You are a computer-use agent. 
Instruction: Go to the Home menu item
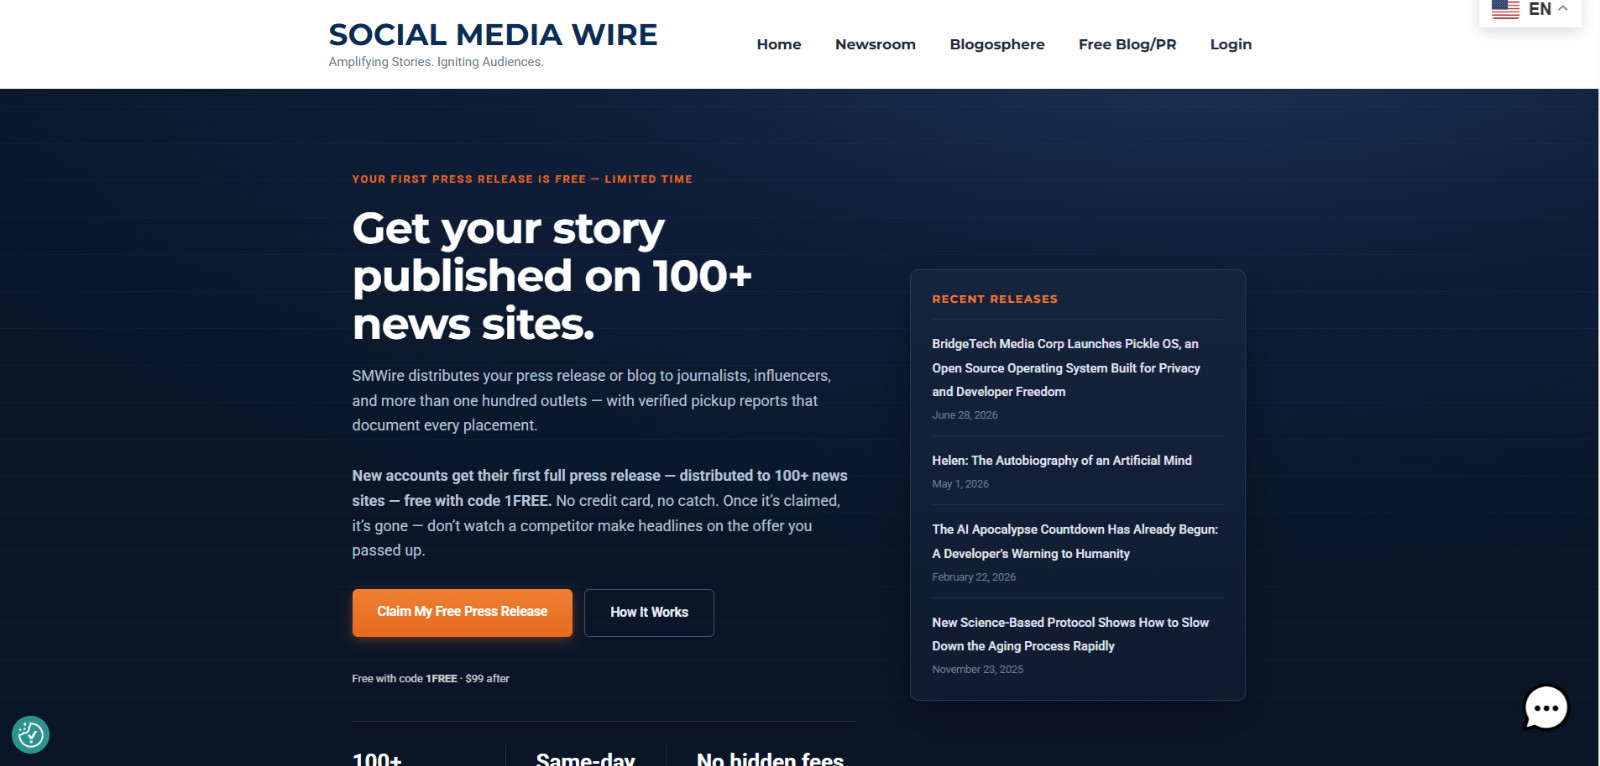point(779,44)
